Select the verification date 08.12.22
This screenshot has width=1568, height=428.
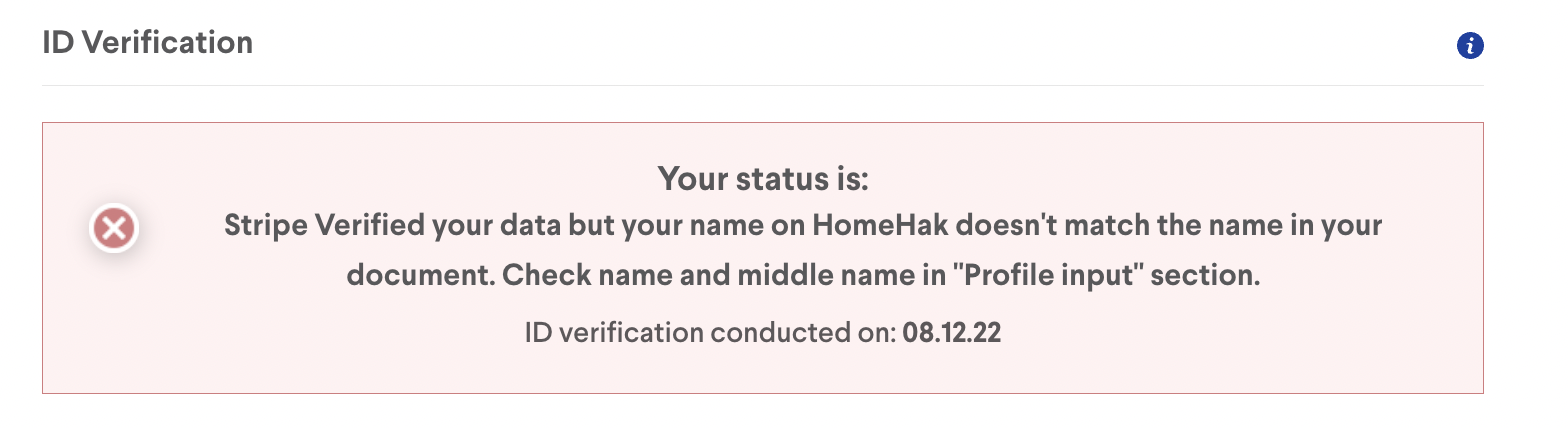point(951,333)
